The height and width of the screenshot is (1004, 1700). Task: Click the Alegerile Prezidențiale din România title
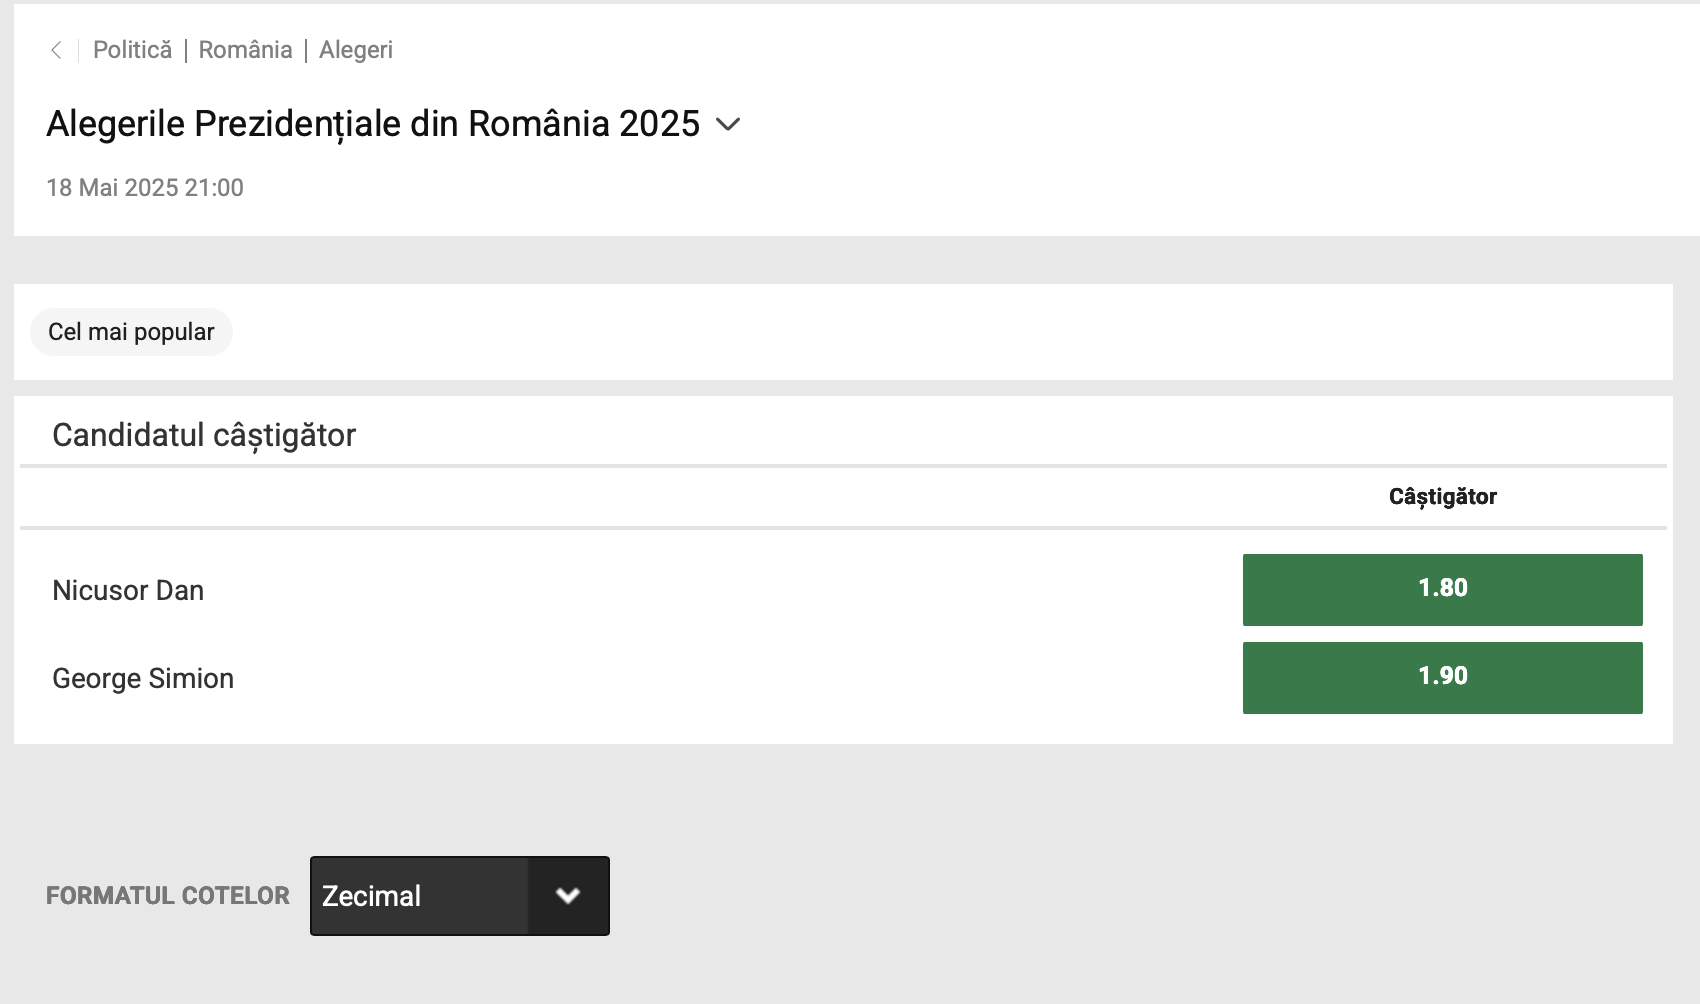373,124
